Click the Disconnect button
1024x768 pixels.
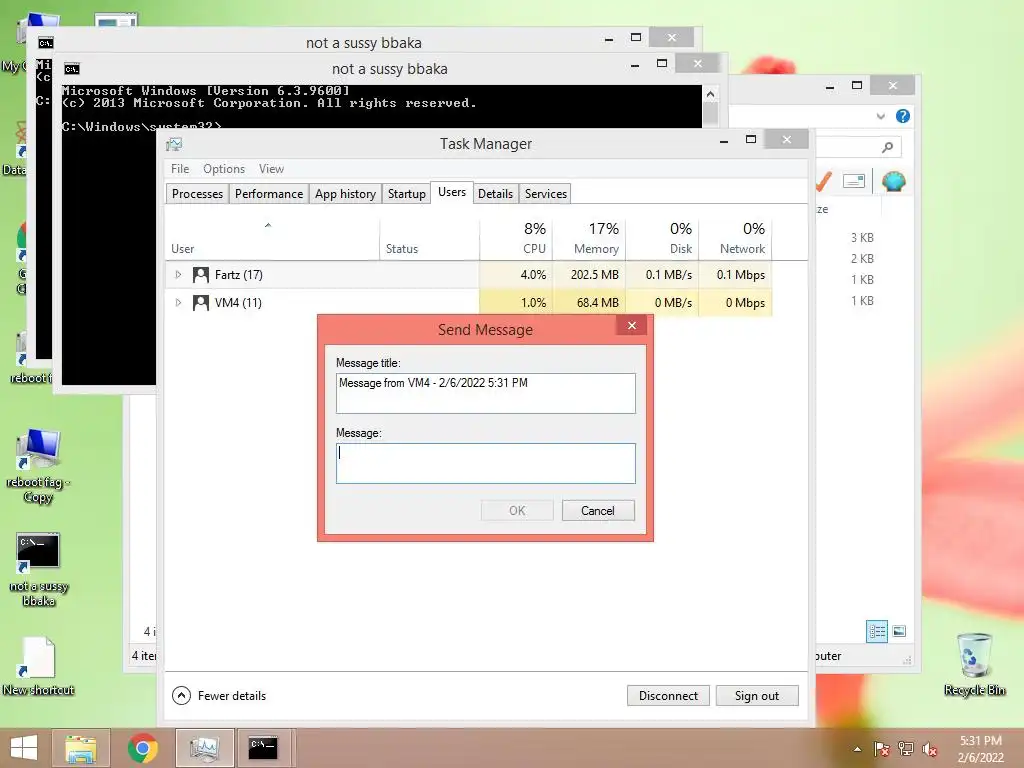point(668,696)
